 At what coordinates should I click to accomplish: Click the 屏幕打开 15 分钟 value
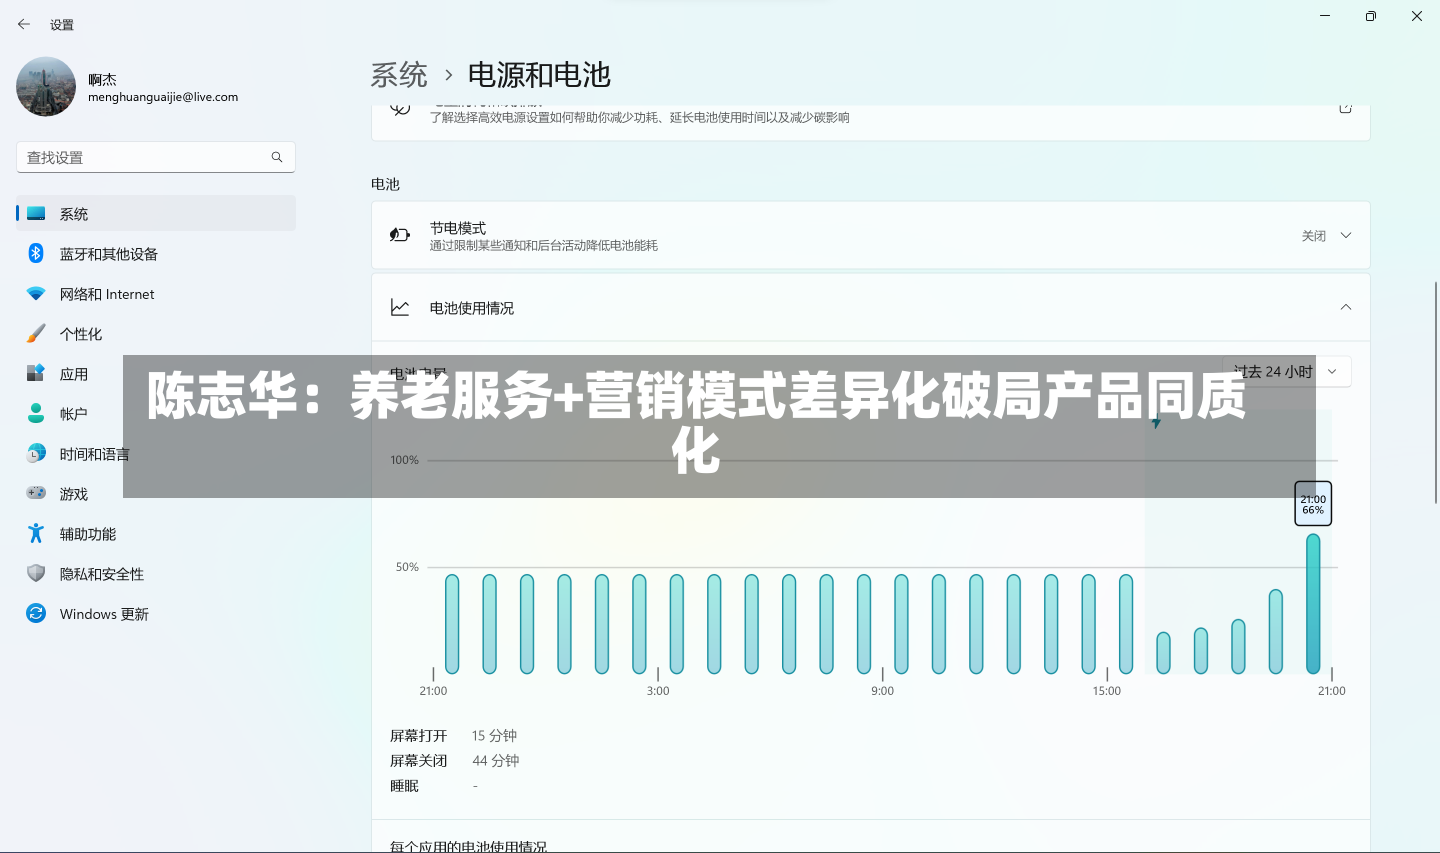point(494,735)
